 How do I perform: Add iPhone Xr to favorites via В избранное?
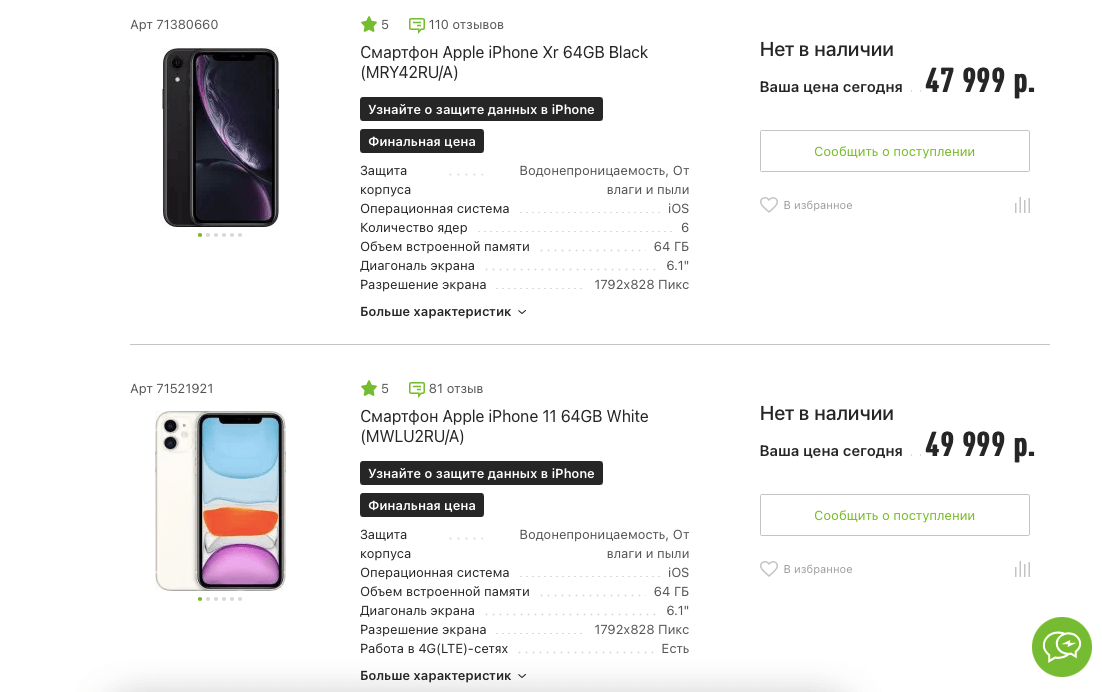[x=816, y=205]
